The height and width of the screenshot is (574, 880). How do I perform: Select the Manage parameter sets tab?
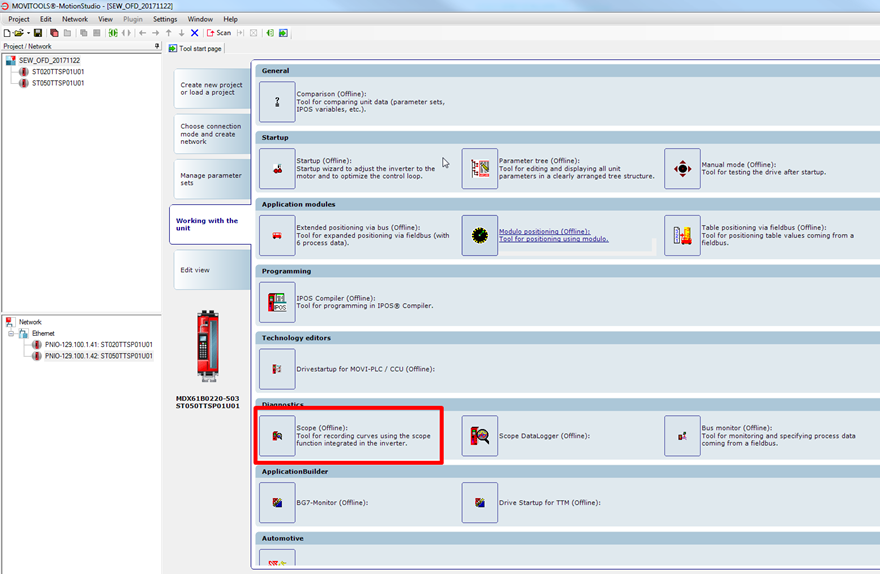[211, 179]
